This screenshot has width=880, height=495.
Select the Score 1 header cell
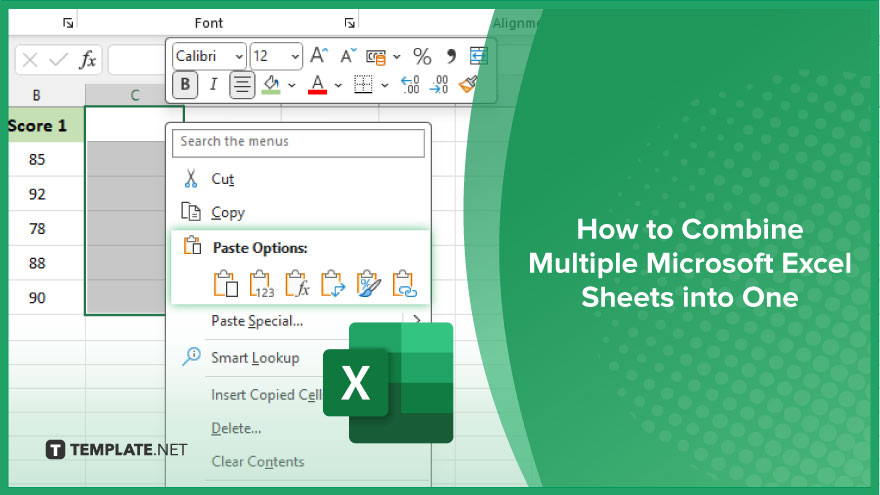click(x=47, y=125)
